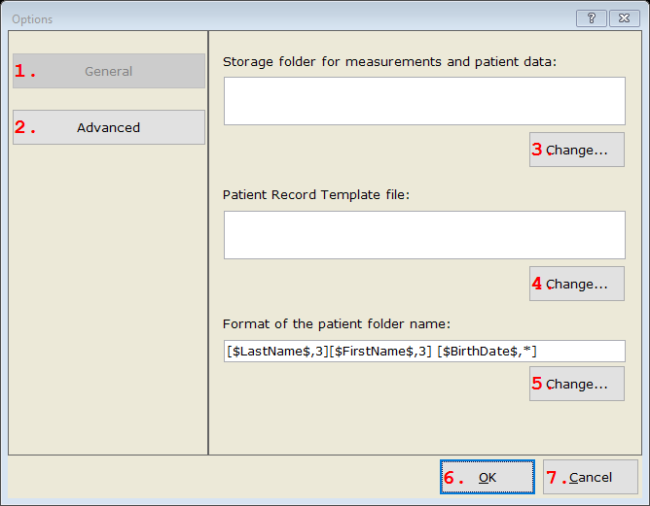The width and height of the screenshot is (650, 506).
Task: Click inside the storage folder path box
Action: point(424,101)
